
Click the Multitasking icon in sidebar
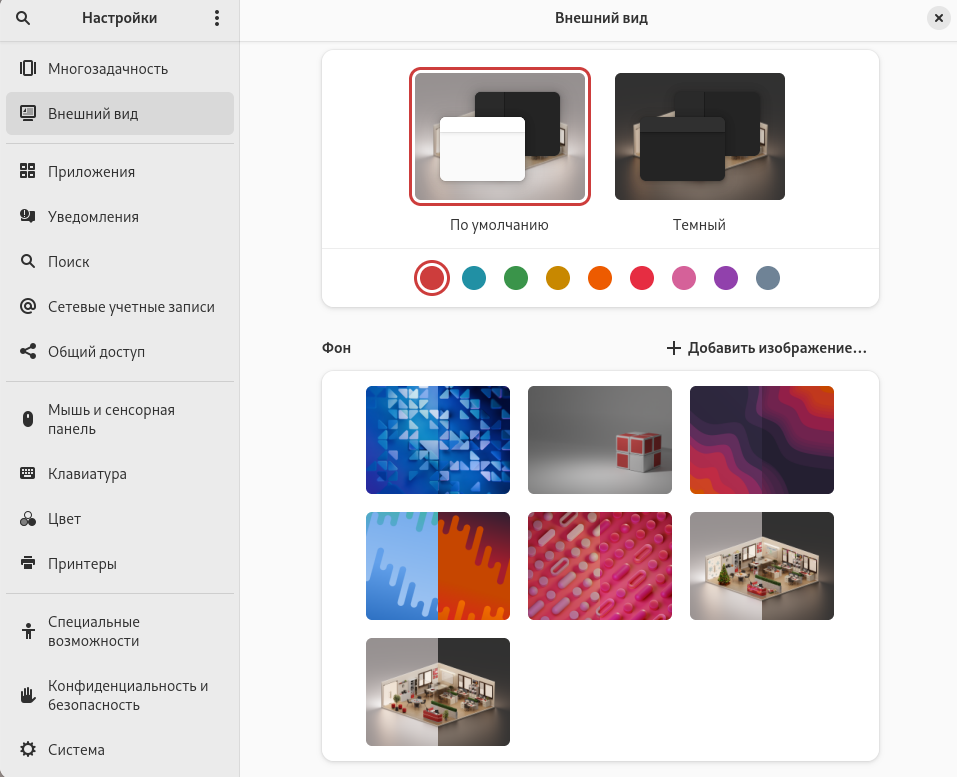coord(28,69)
